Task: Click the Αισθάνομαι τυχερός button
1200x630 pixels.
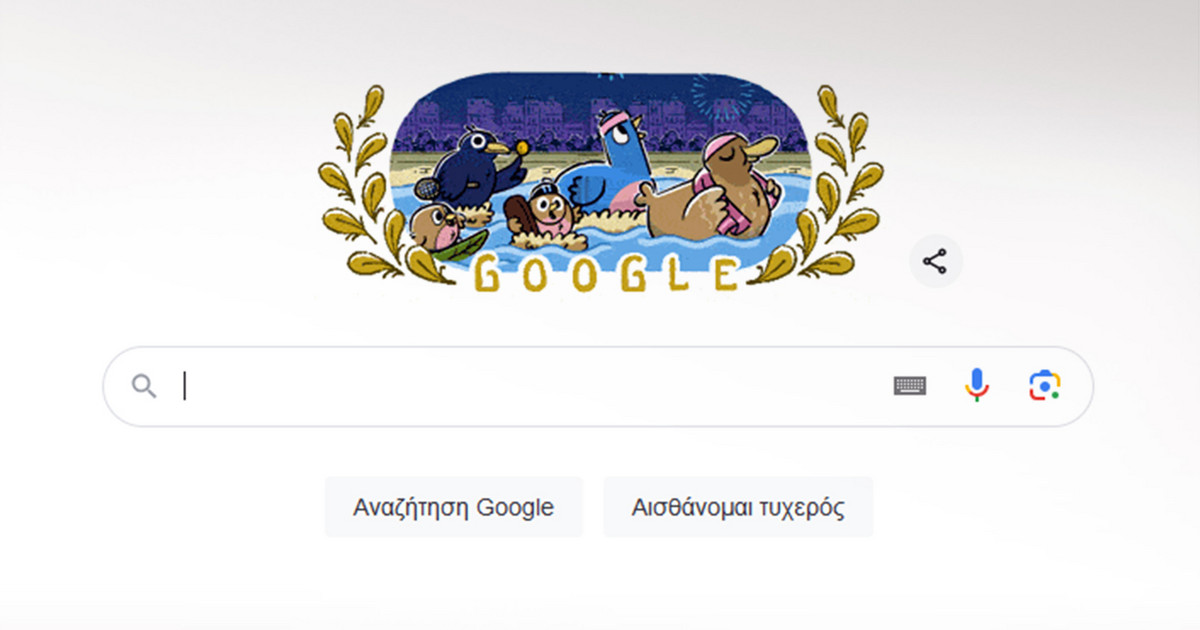Action: point(738,507)
